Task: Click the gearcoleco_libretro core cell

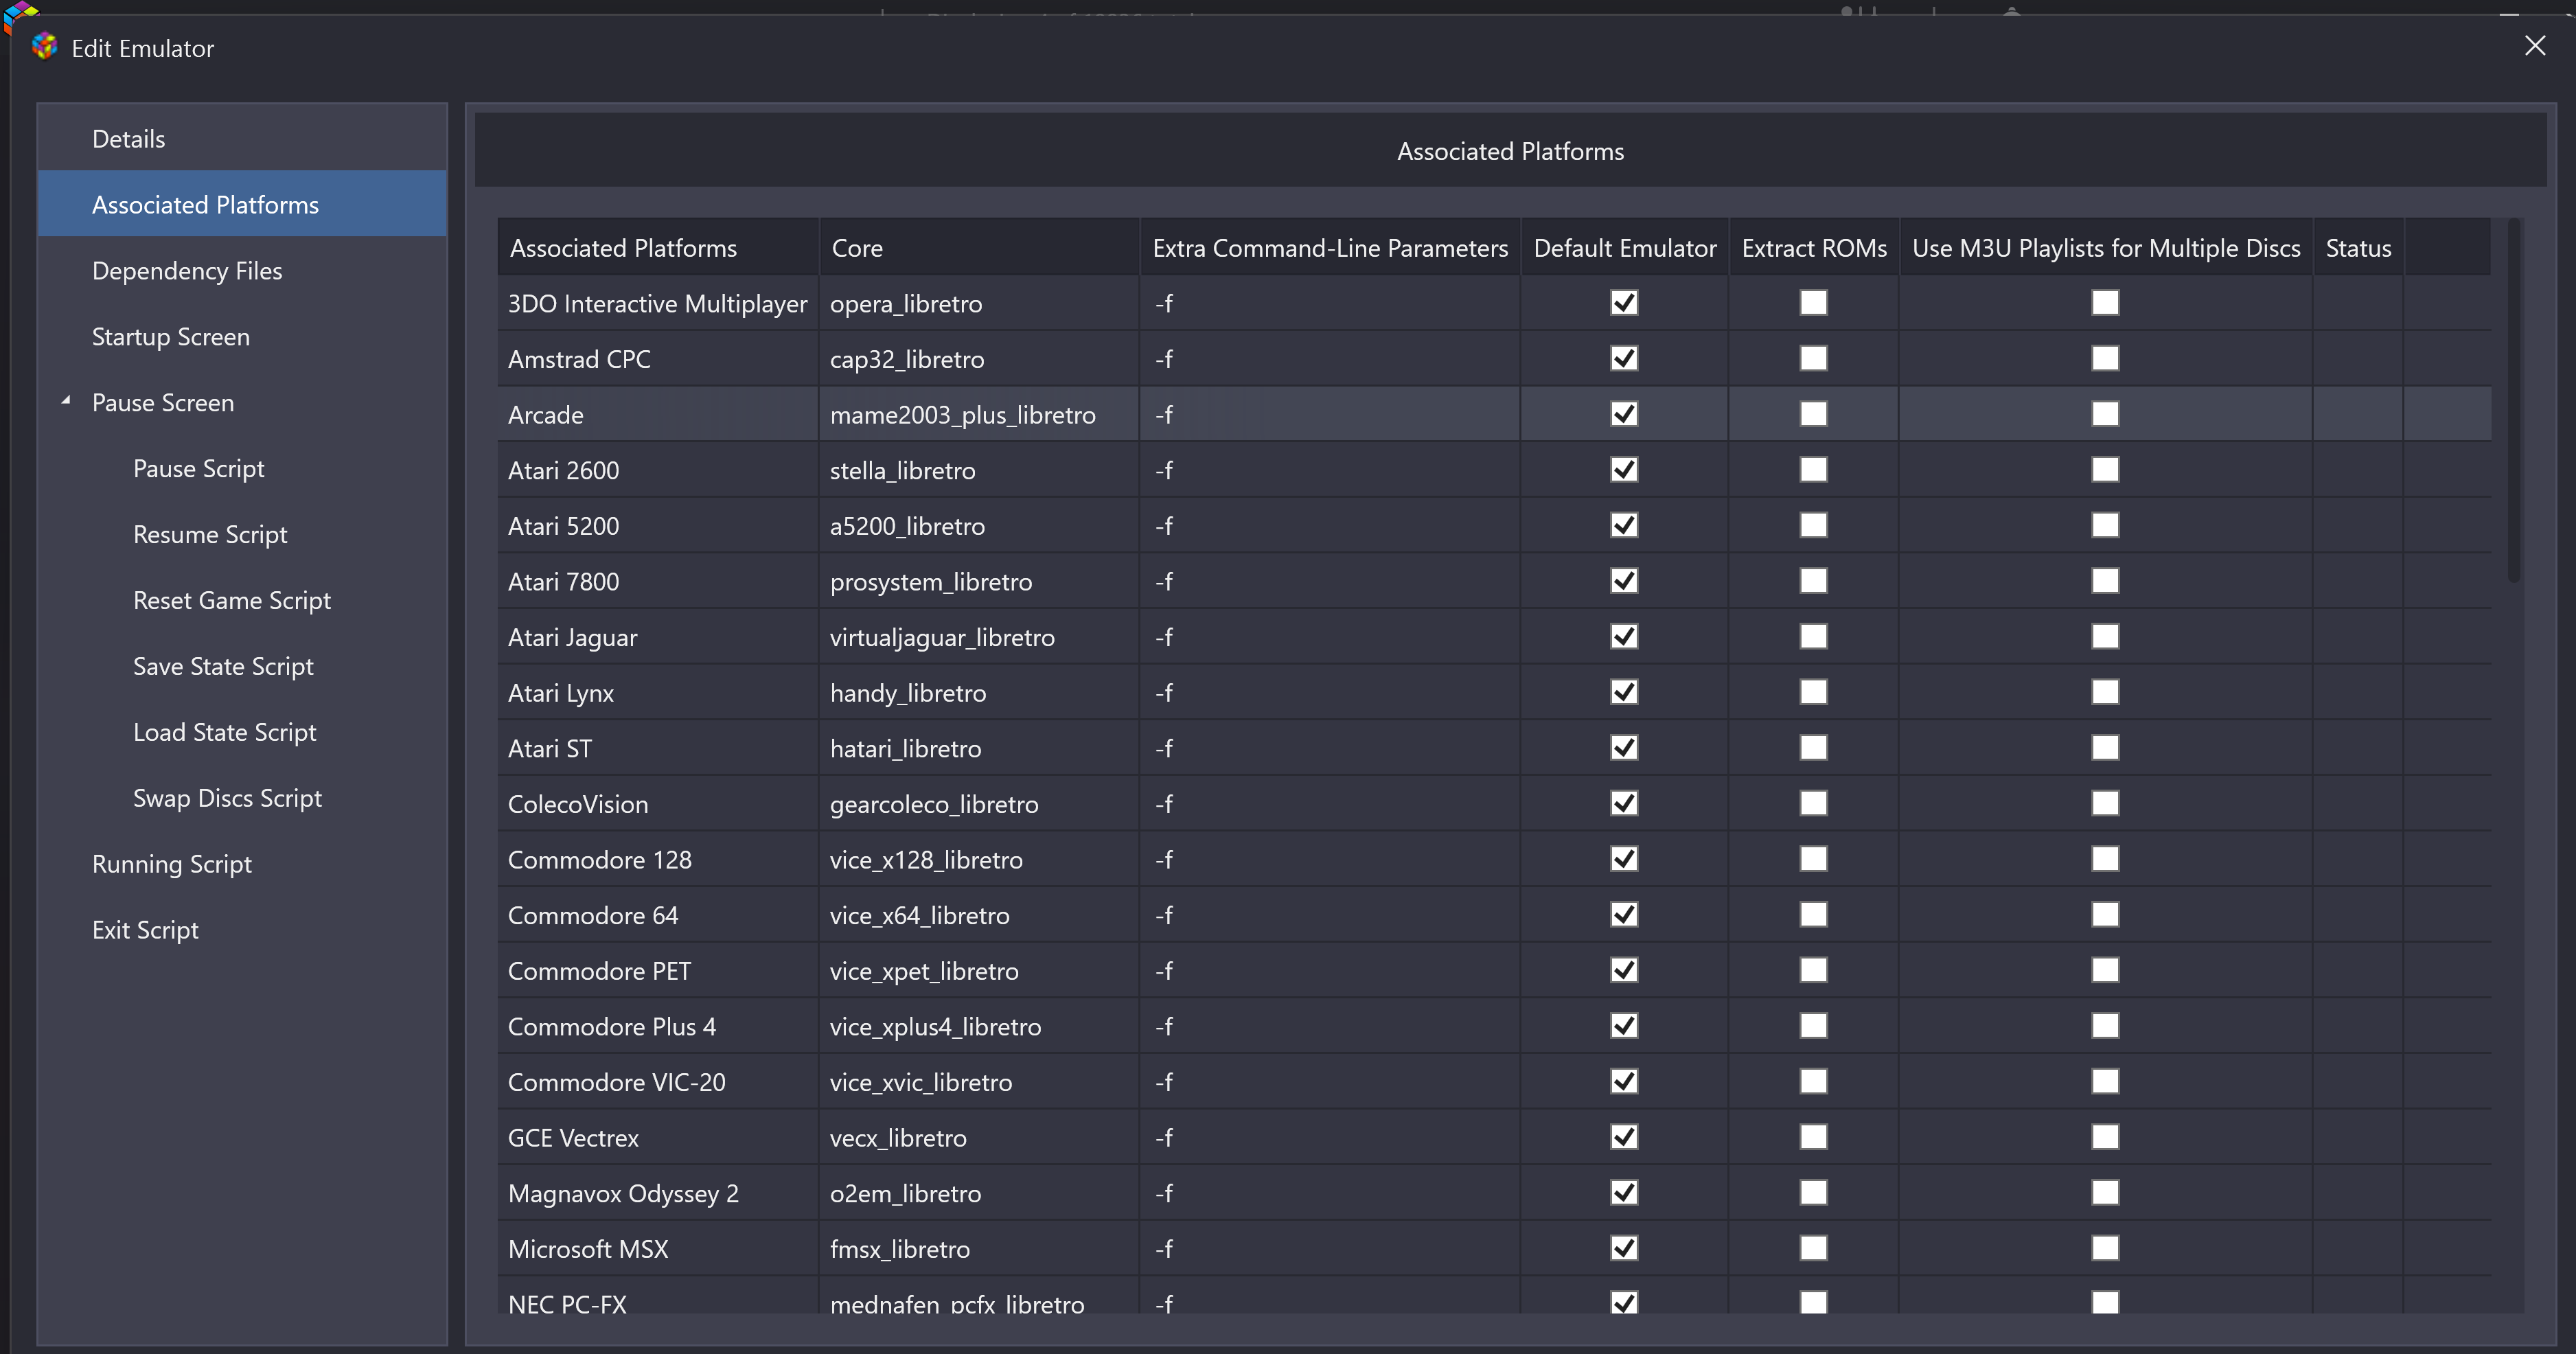Action: (979, 804)
